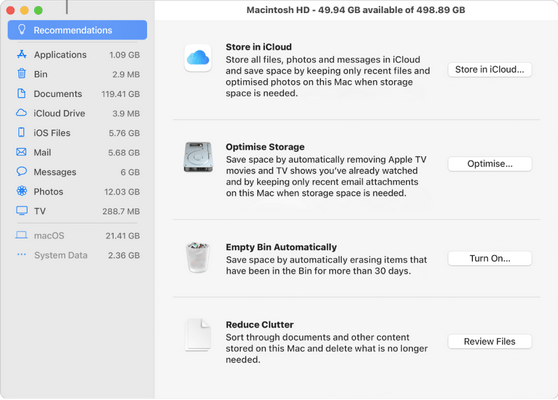
Task: Open the Store in iCloud… button
Action: point(490,69)
